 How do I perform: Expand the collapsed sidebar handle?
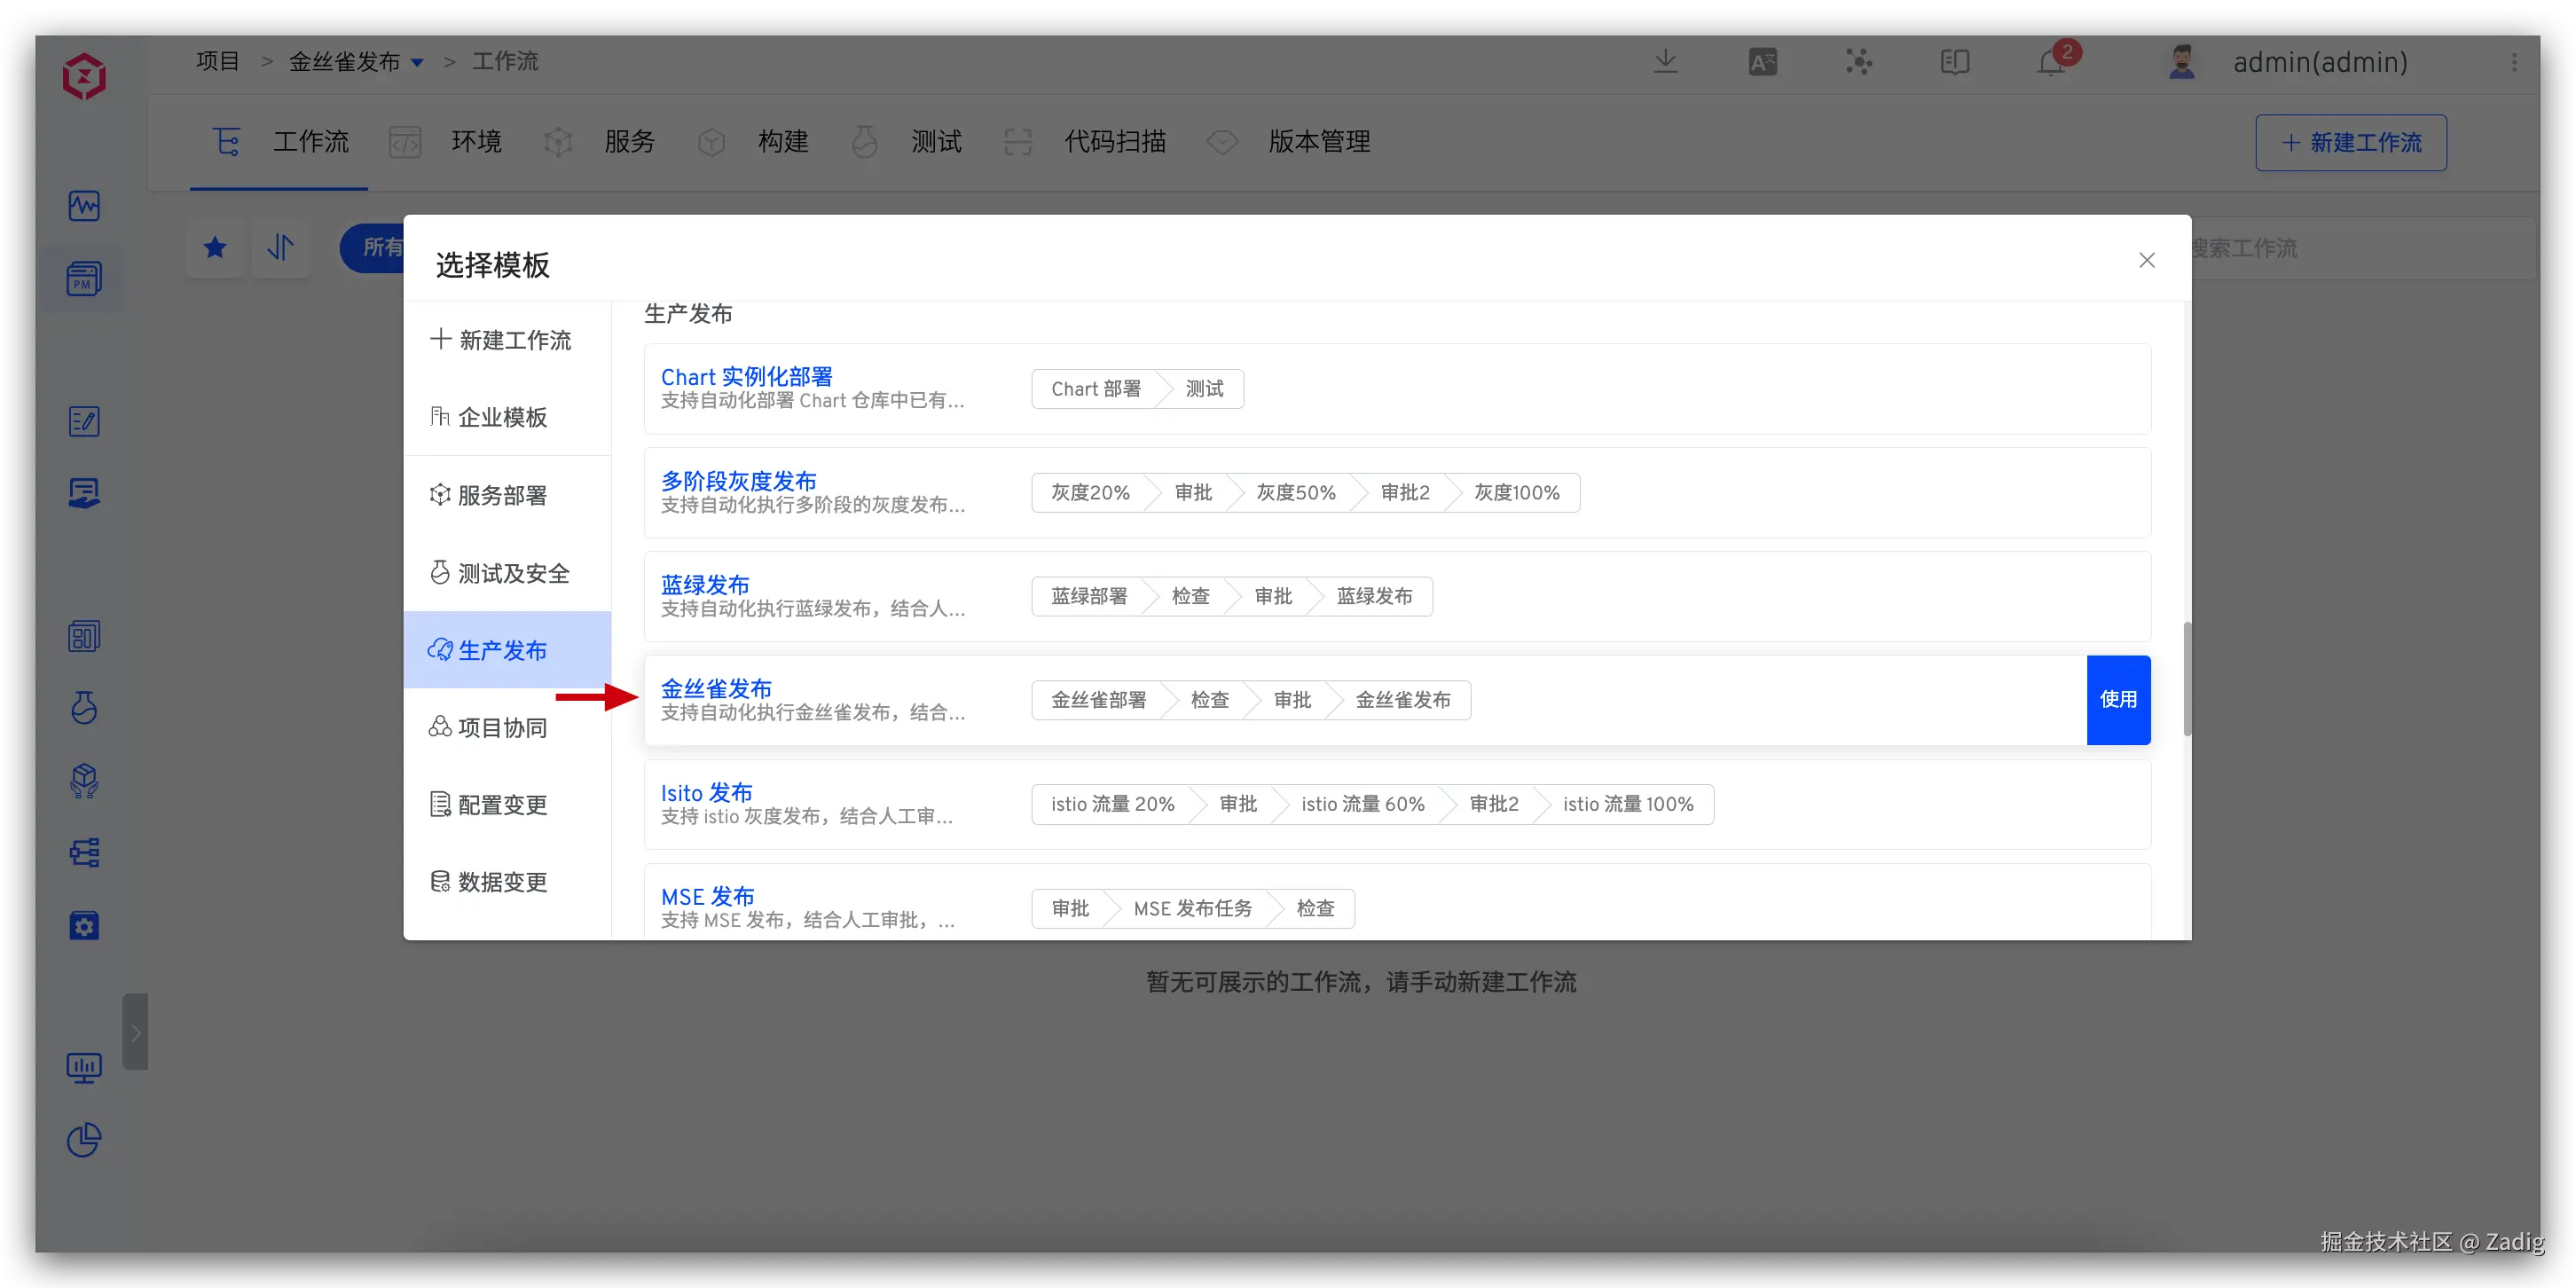tap(135, 1032)
